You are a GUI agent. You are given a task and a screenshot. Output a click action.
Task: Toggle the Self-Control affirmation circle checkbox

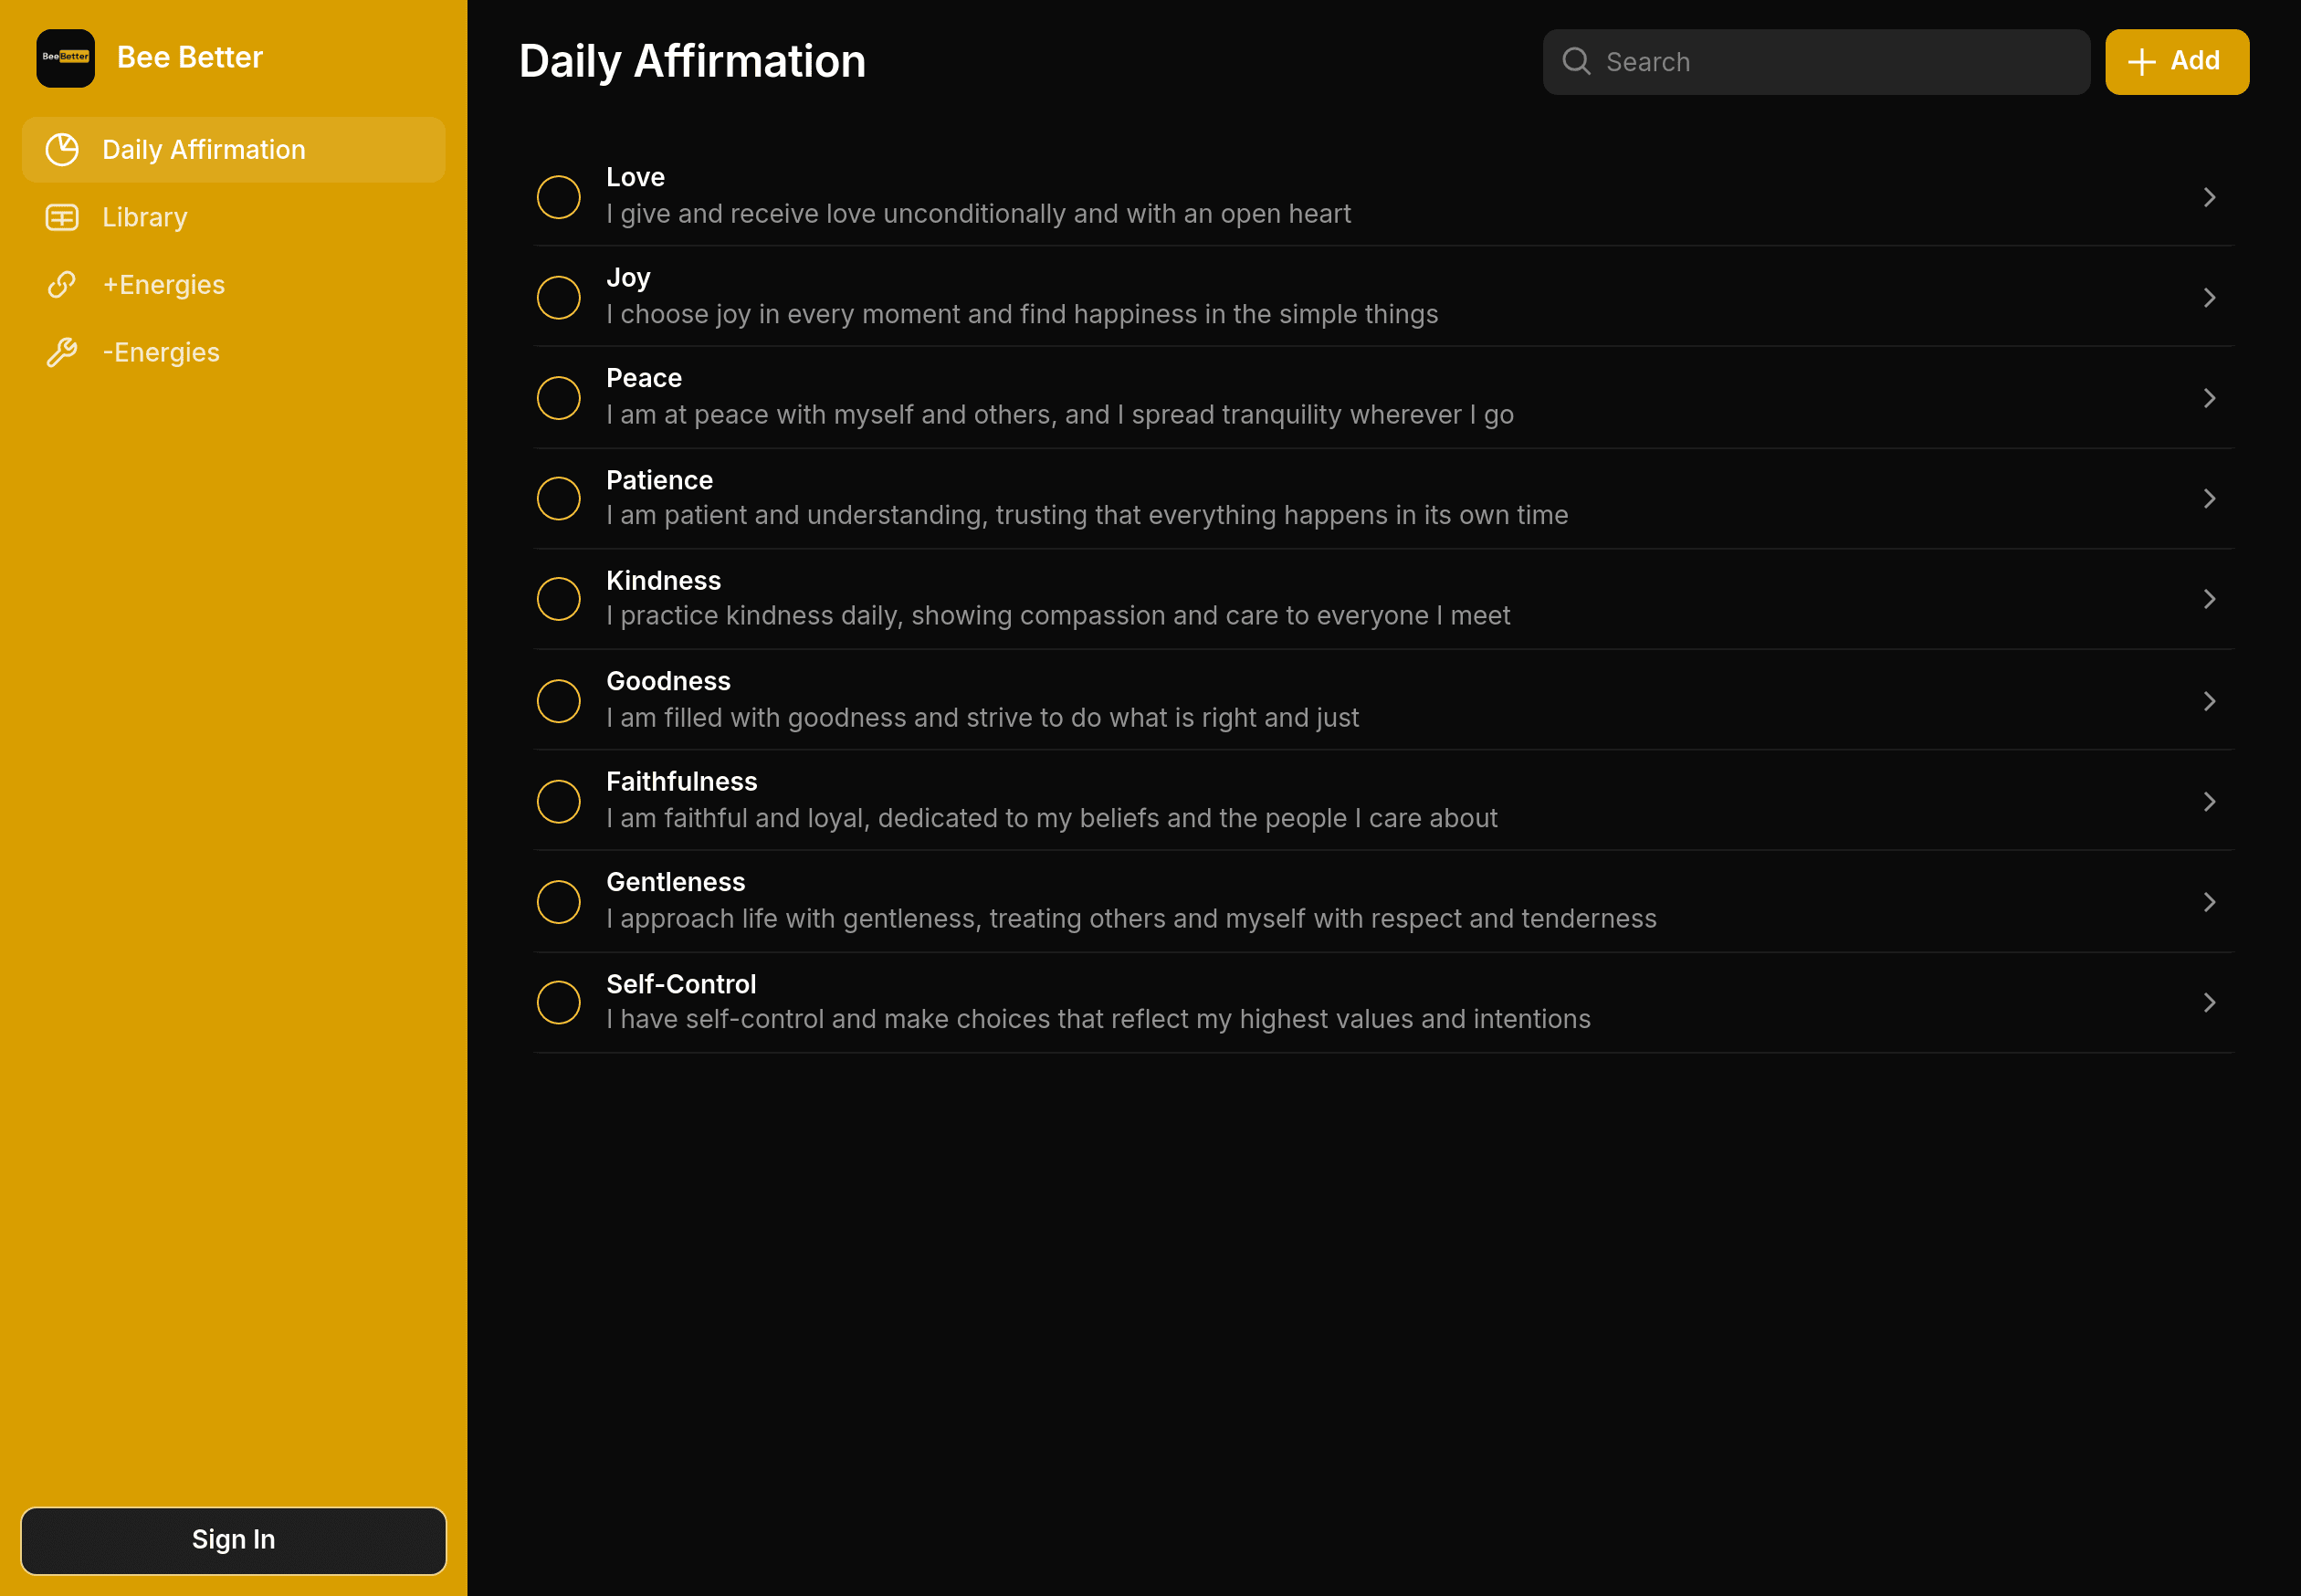pos(558,1002)
